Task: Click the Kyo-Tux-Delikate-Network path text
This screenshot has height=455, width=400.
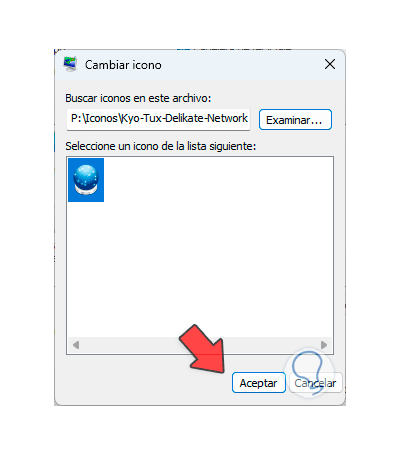Action: coord(184,118)
